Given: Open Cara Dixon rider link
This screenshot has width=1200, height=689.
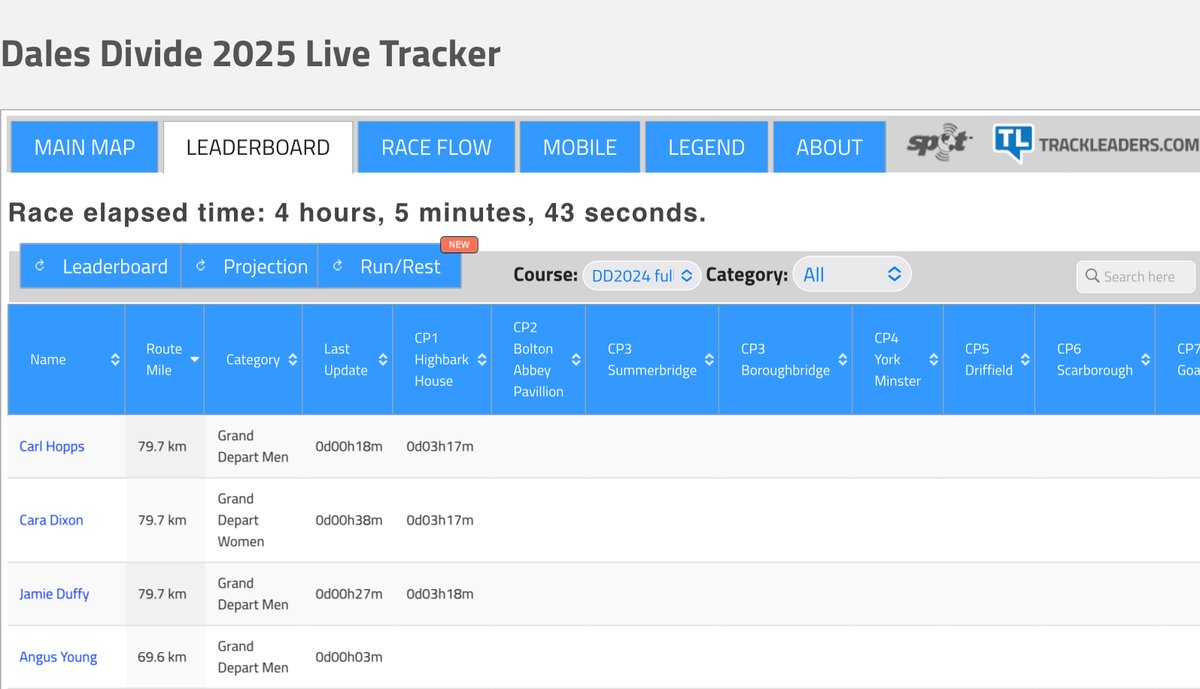Looking at the screenshot, I should click(x=51, y=520).
